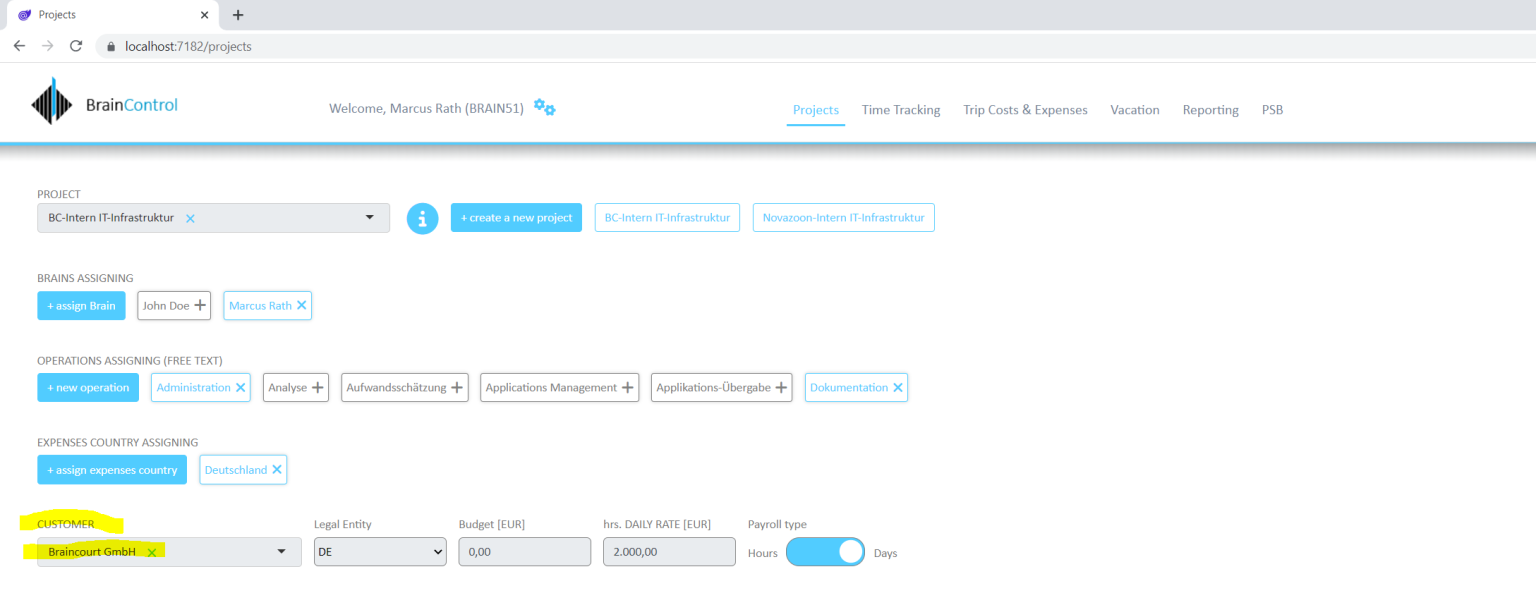Remove Braincourt GmbH from customer field
This screenshot has width=1536, height=605.
coord(151,551)
